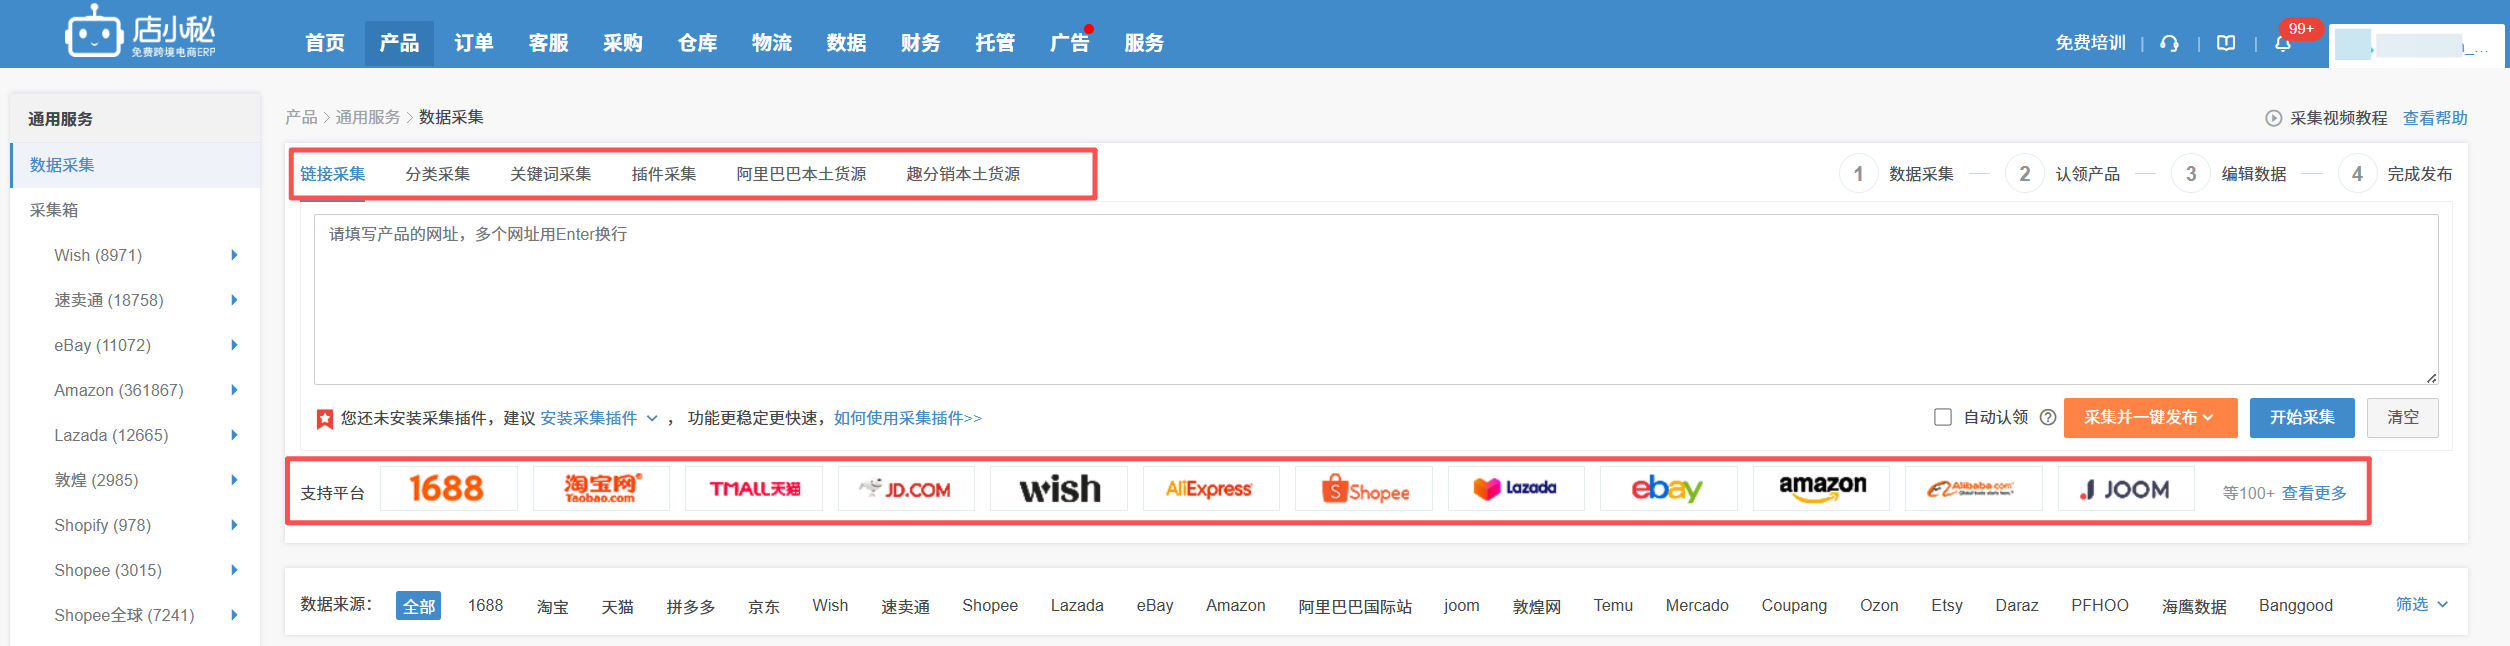This screenshot has height=646, width=2510.
Task: Click step 1 数据采集 circle
Action: tap(1858, 174)
